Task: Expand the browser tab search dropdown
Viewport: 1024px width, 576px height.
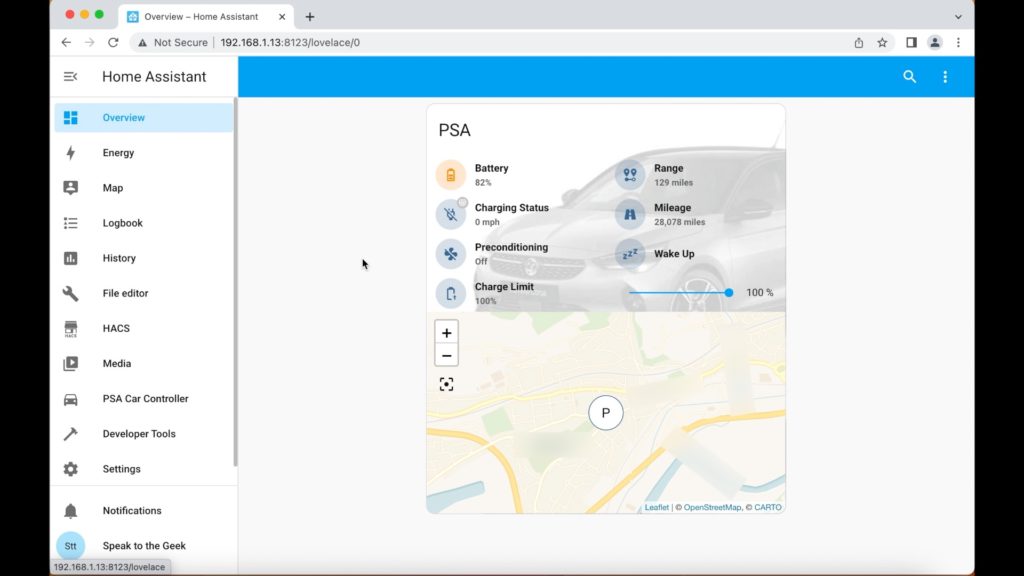Action: pos(958,17)
